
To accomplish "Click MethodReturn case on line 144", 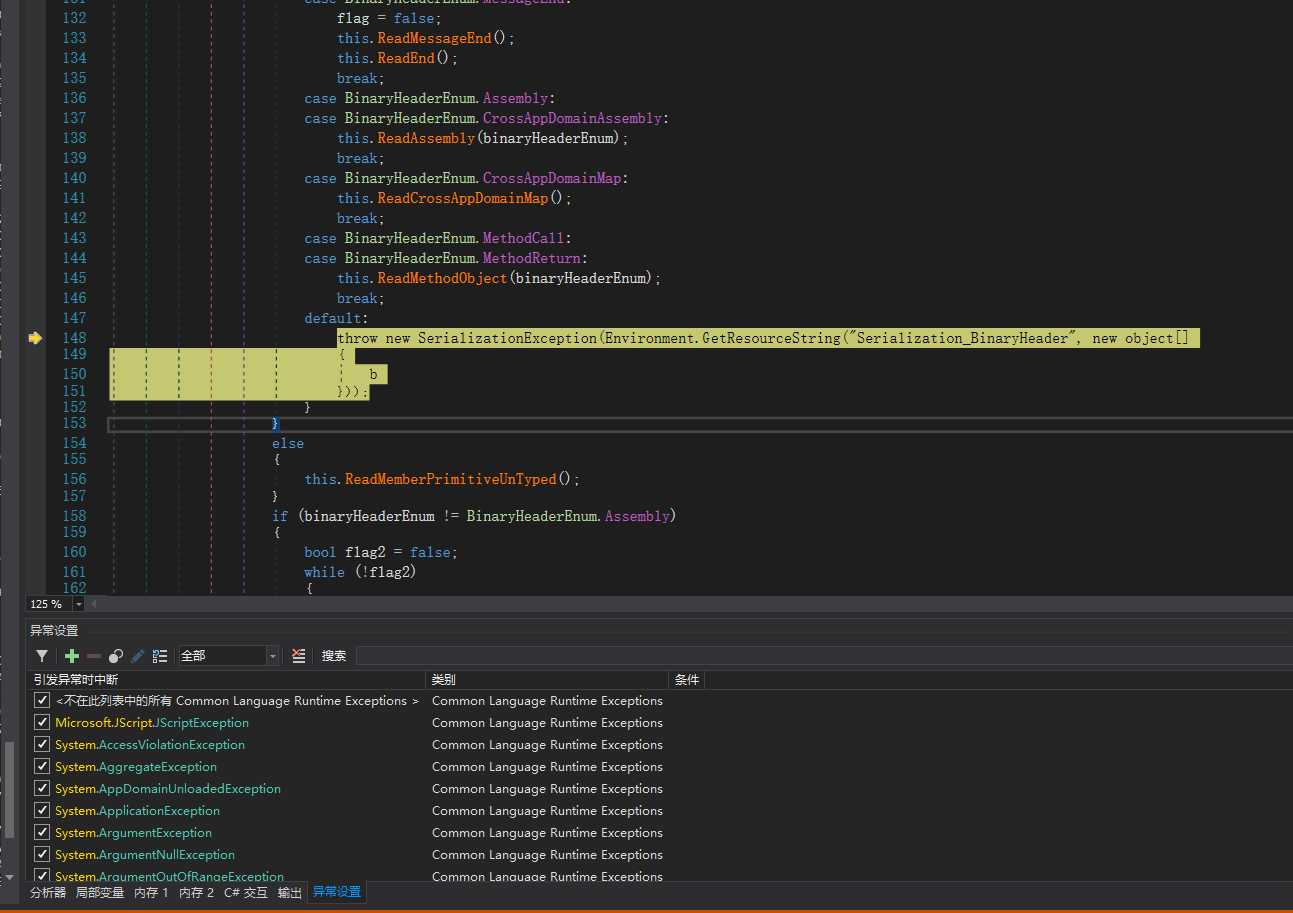I will tap(531, 258).
